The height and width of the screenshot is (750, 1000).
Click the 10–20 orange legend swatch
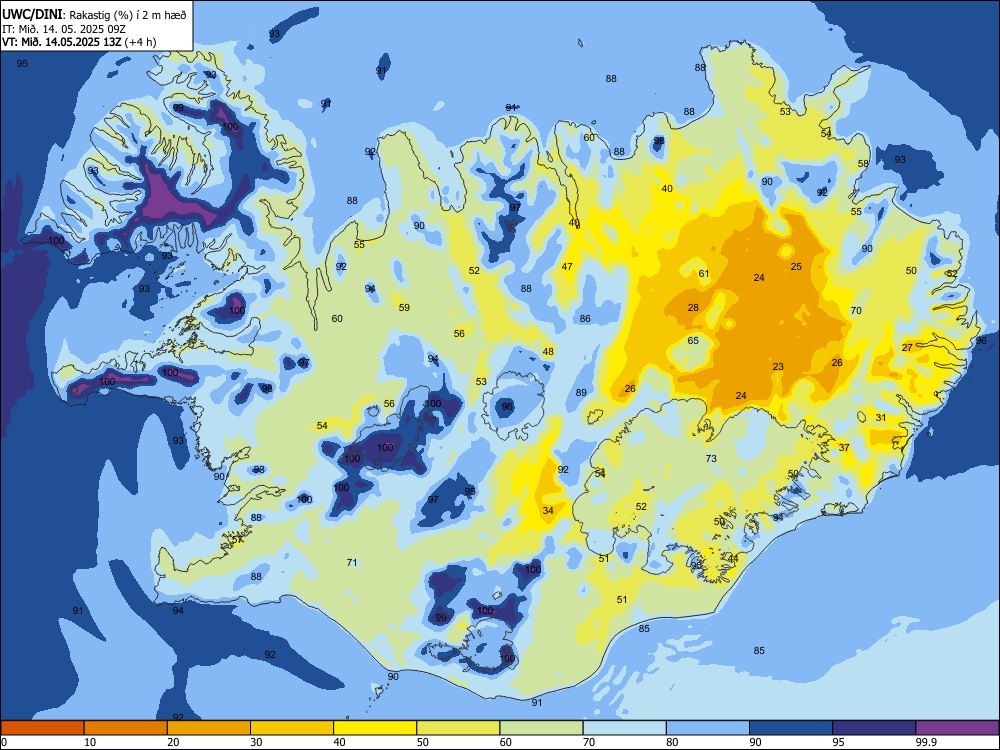point(126,728)
